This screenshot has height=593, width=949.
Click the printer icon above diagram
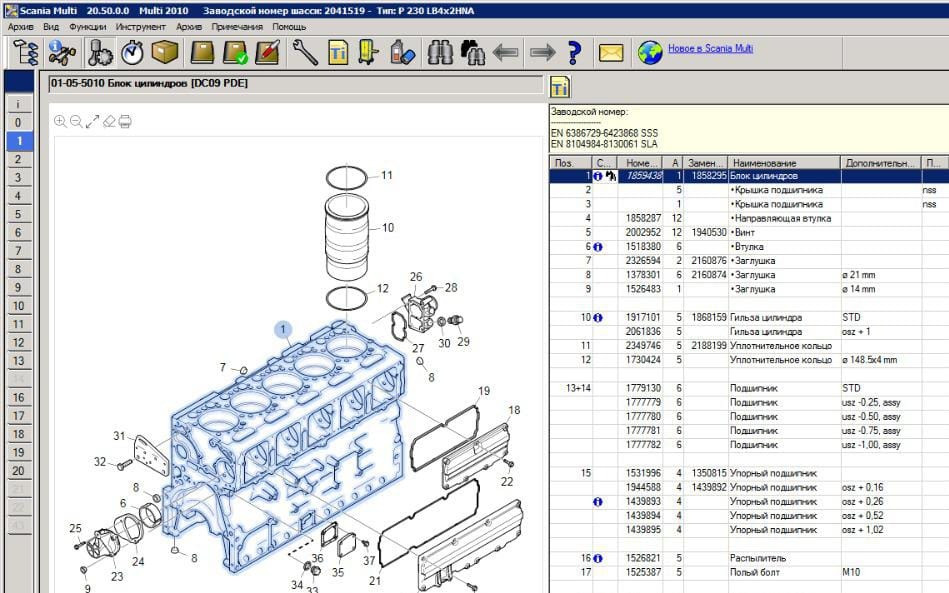[125, 122]
